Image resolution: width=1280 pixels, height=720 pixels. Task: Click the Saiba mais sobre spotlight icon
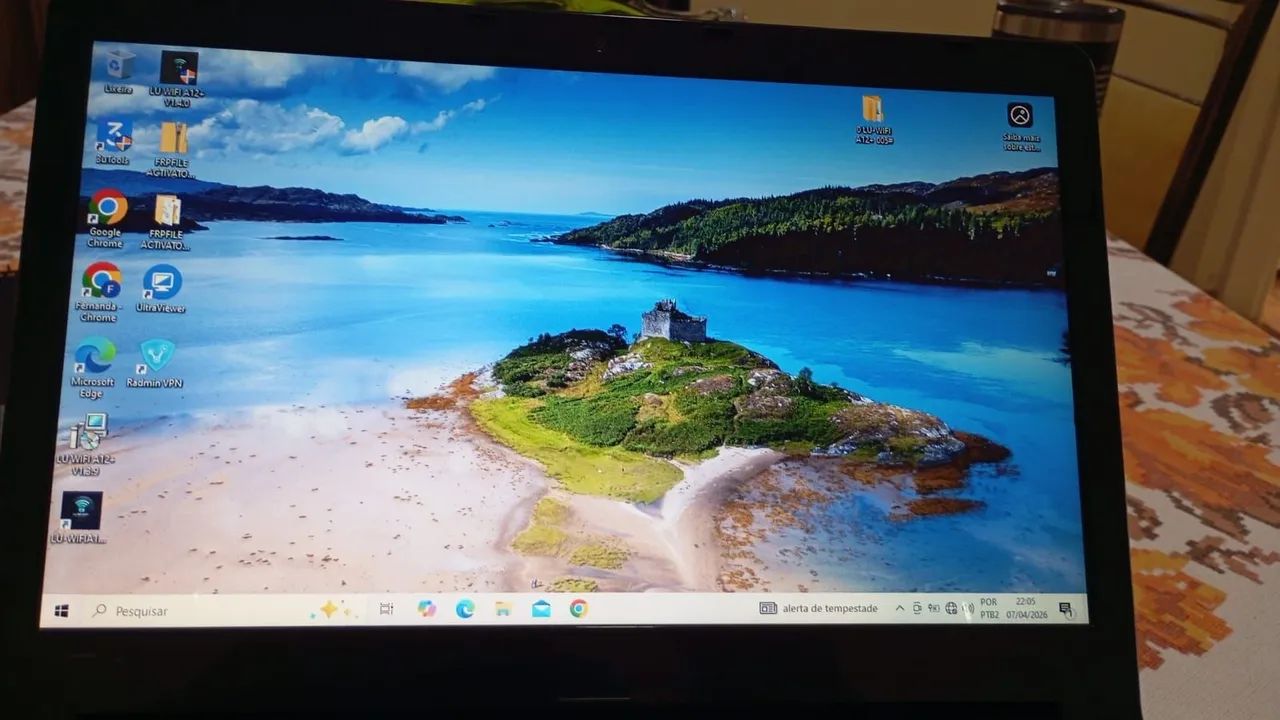[x=1020, y=126]
